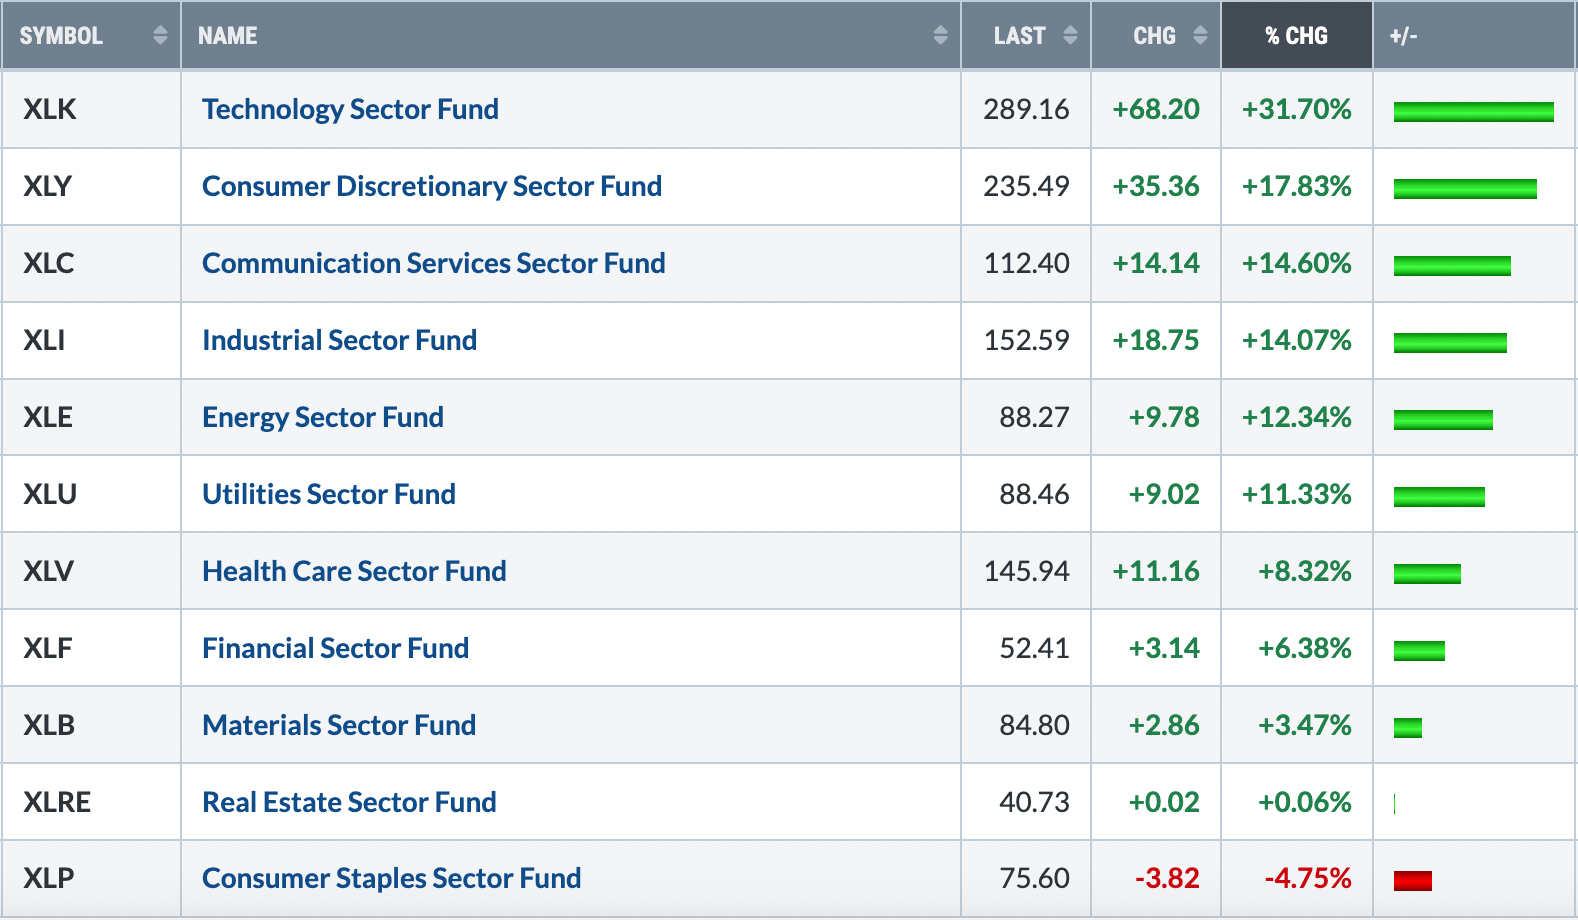
Task: Click the sort arrows in the SYMBOL header
Action: (x=160, y=36)
